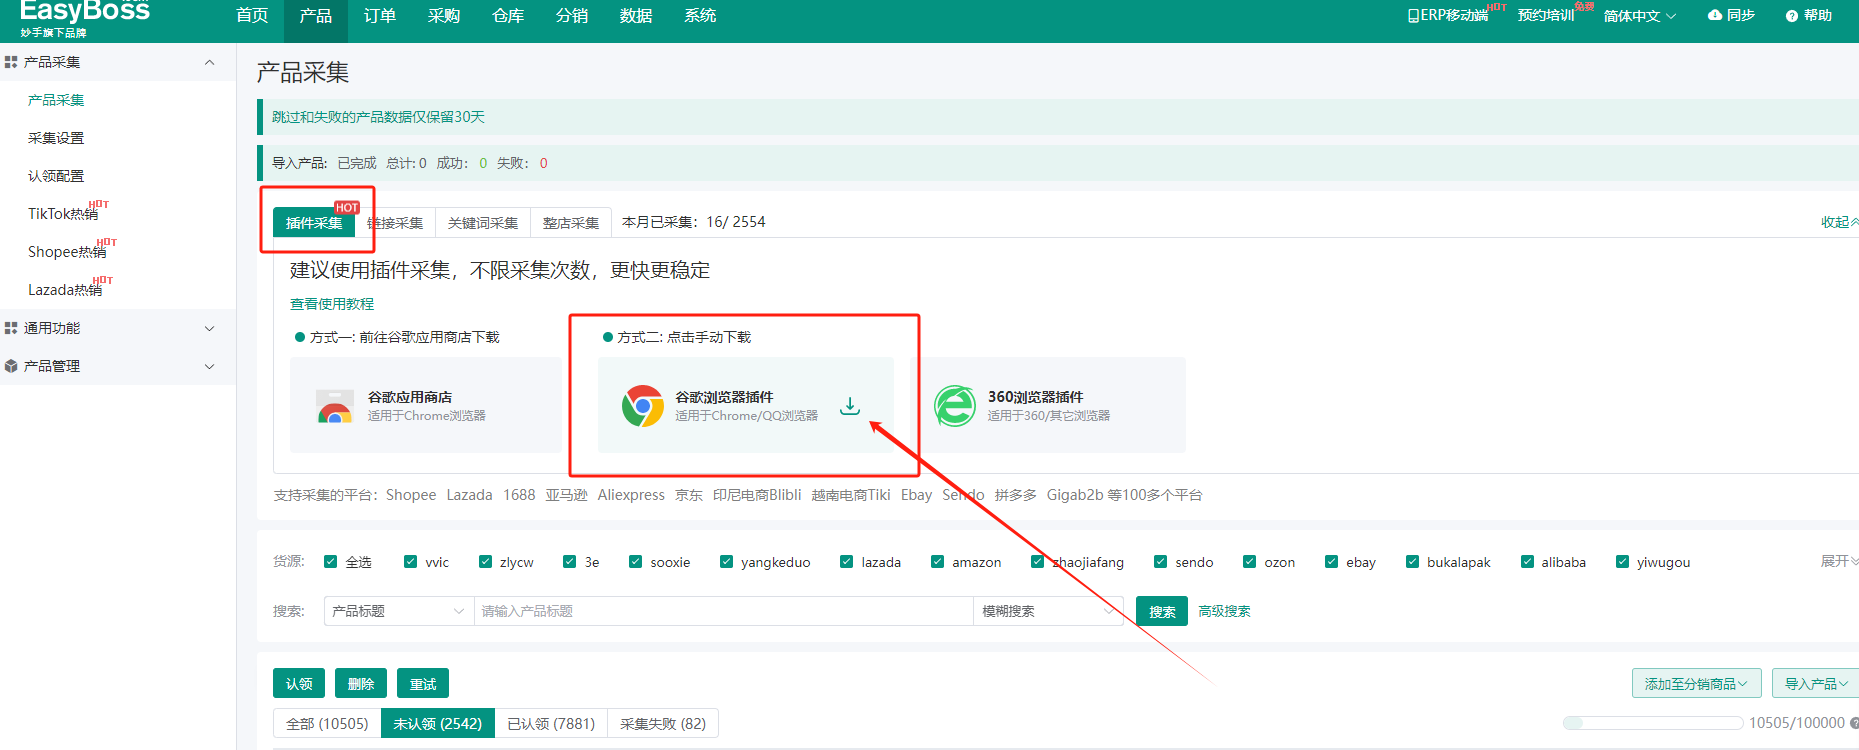
Task: Click the 360 browser plugin logo
Action: point(955,406)
